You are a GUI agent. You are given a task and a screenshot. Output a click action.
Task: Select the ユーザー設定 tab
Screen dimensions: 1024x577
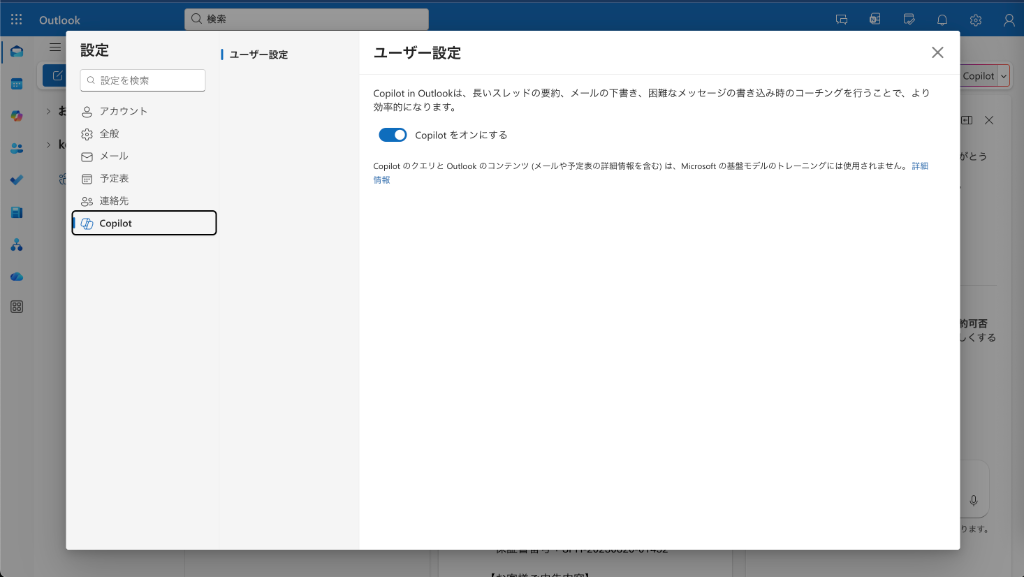click(x=258, y=55)
